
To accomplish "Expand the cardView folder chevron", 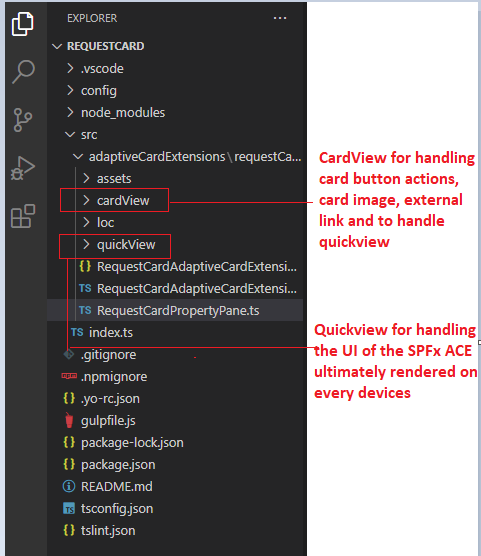I will pos(86,200).
